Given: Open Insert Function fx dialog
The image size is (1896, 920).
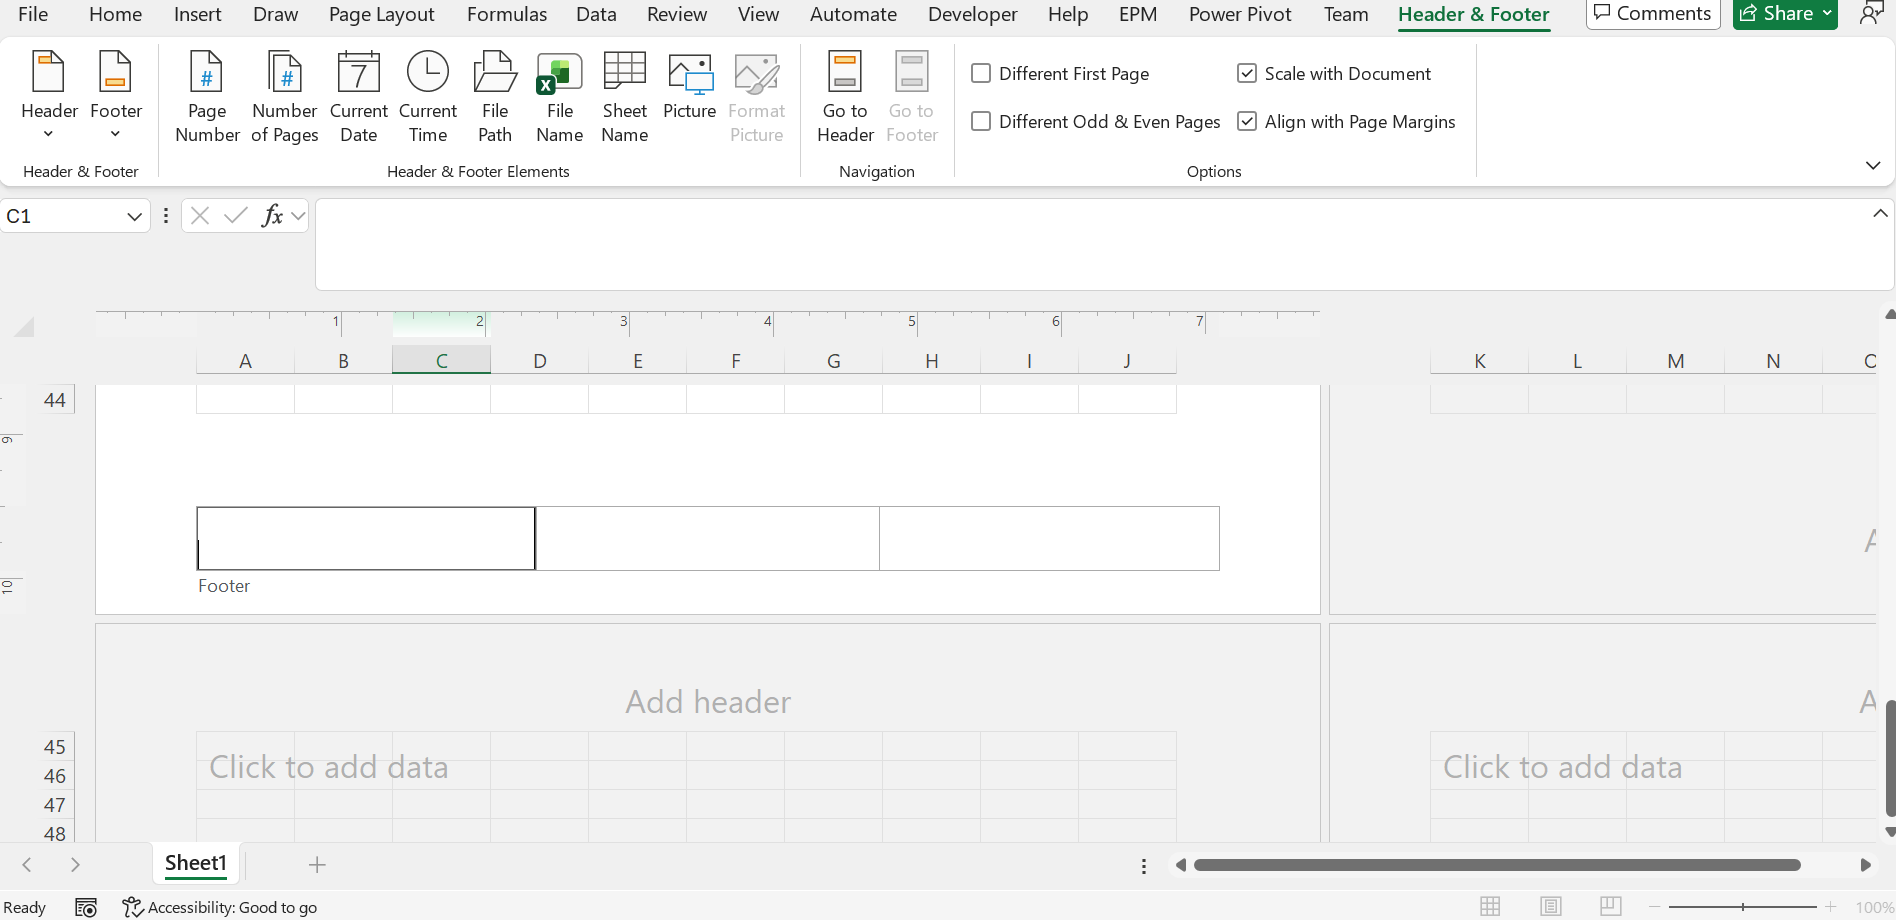Looking at the screenshot, I should coord(272,216).
